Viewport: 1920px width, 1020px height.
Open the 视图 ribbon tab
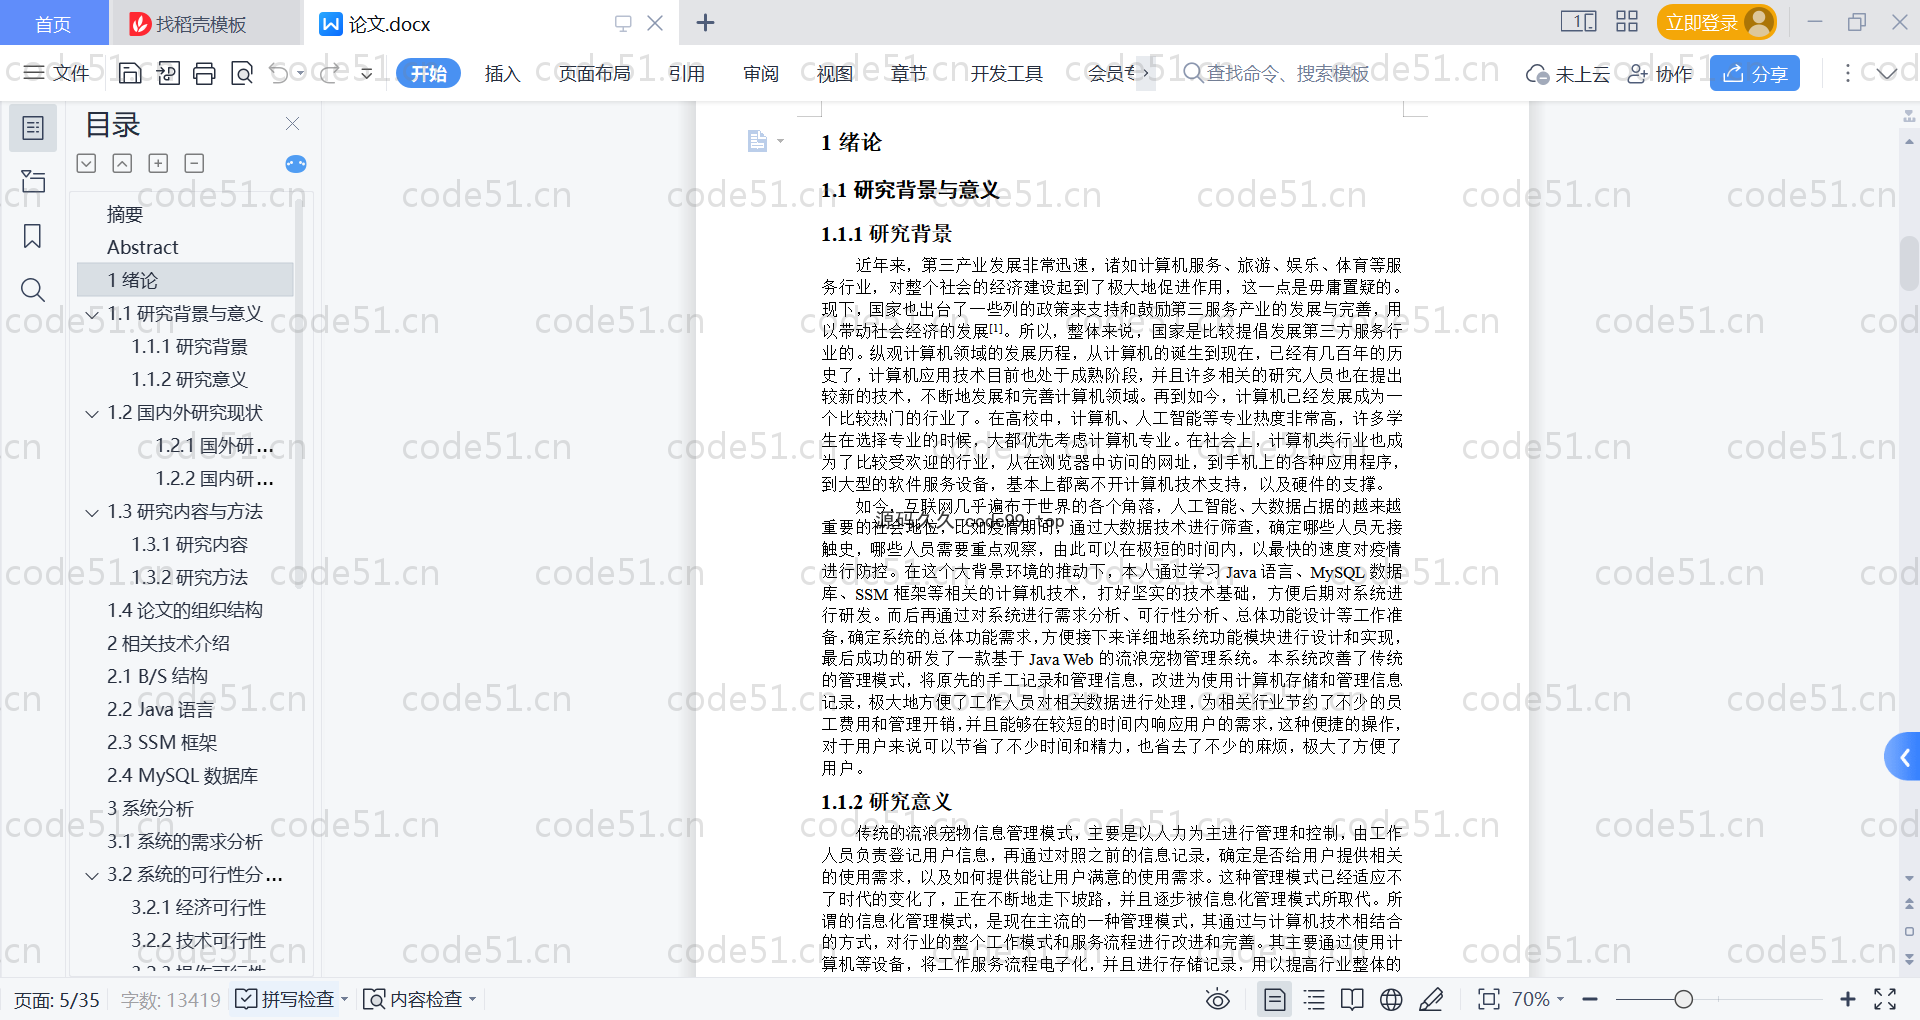pos(835,73)
